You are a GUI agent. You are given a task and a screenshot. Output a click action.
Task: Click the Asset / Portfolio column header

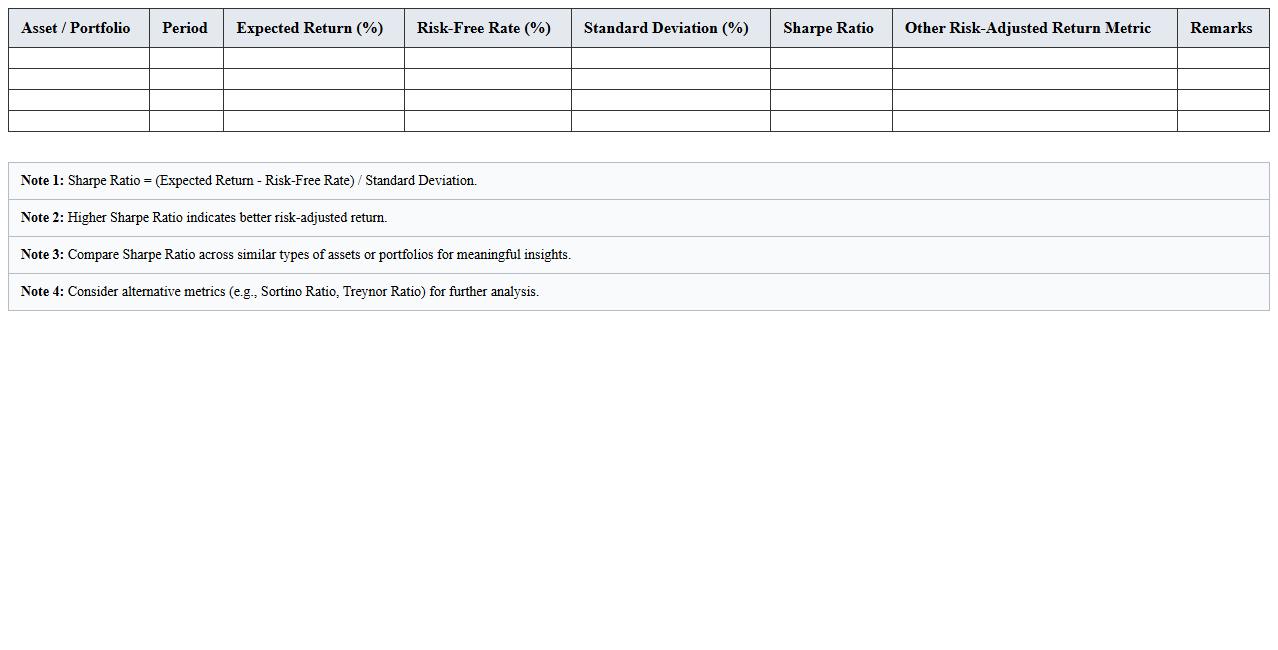click(76, 28)
